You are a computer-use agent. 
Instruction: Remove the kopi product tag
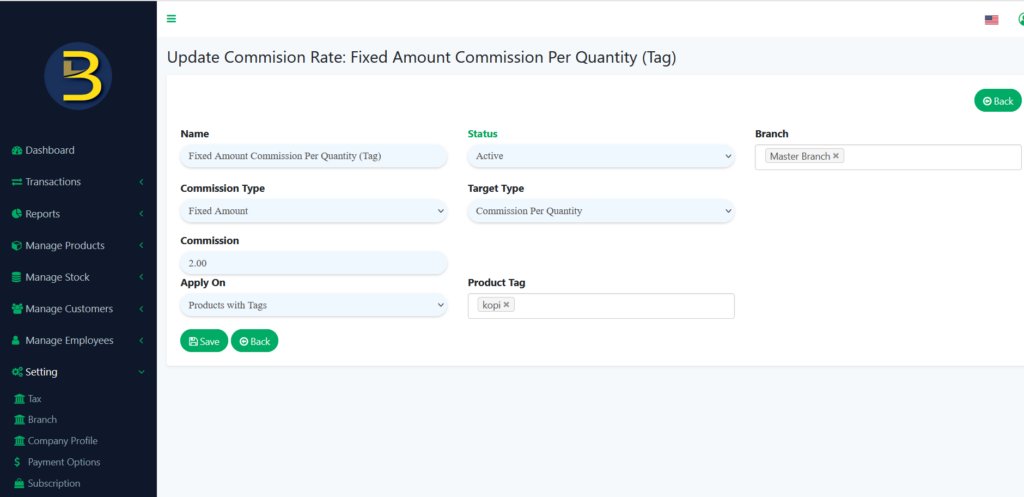pos(506,305)
